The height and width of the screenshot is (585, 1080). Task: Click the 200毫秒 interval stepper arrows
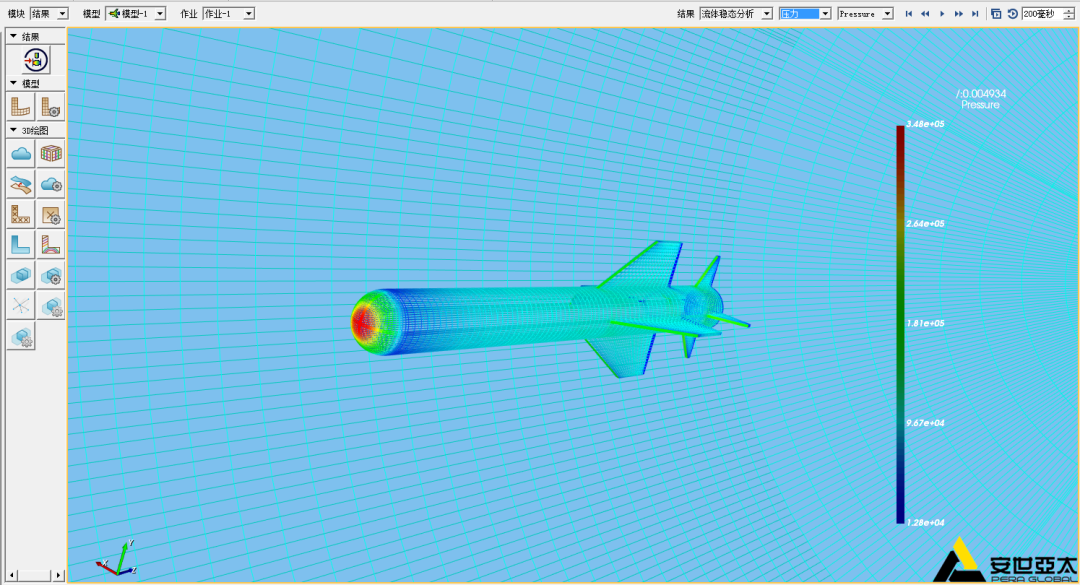coord(1068,14)
